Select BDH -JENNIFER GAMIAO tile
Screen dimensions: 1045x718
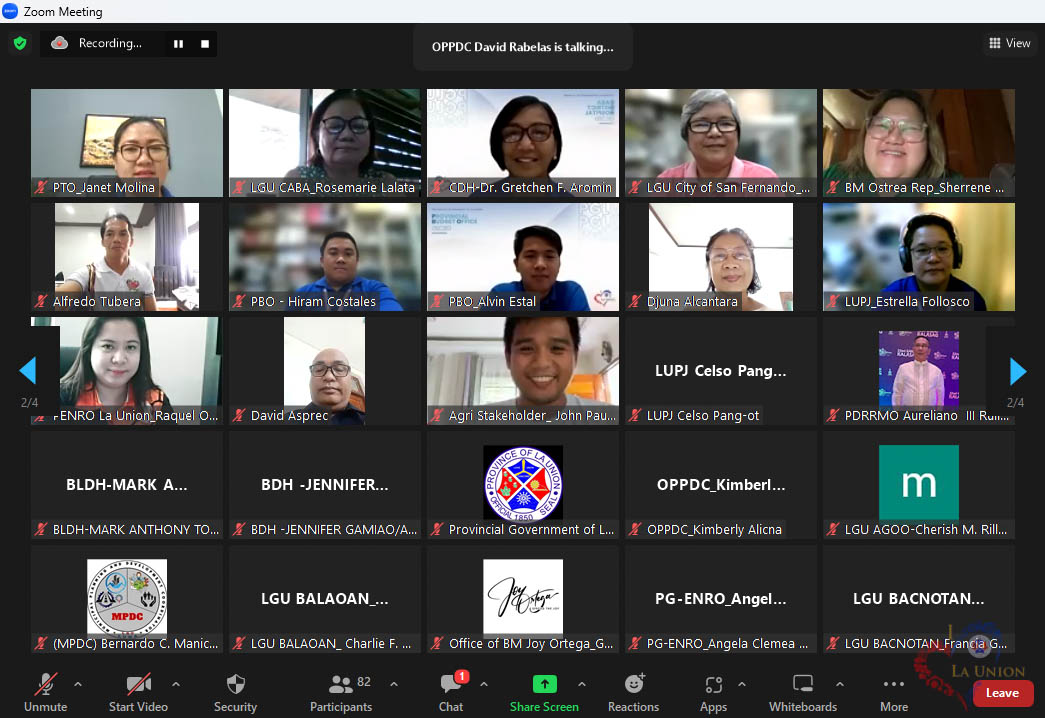(x=325, y=485)
